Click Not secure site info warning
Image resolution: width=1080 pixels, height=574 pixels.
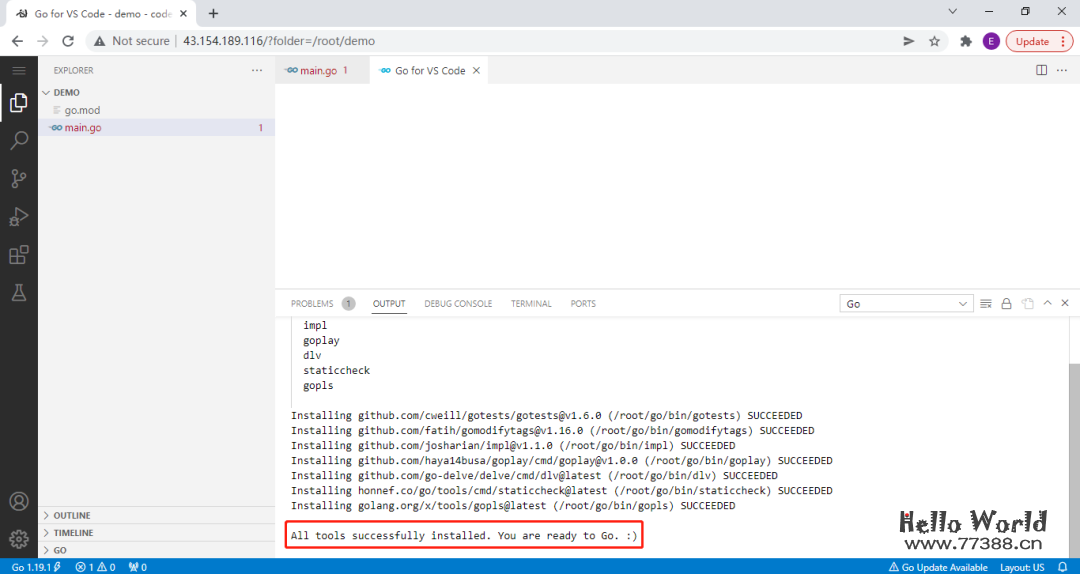pos(132,41)
